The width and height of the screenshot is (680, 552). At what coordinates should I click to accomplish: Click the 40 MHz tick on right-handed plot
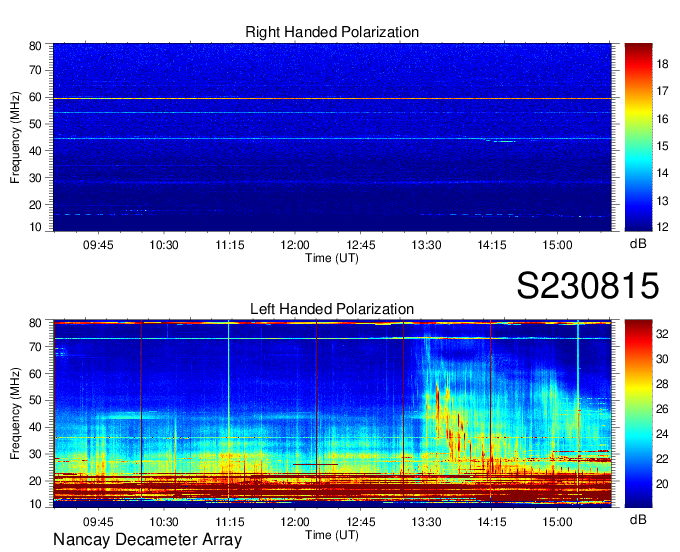tap(35, 151)
